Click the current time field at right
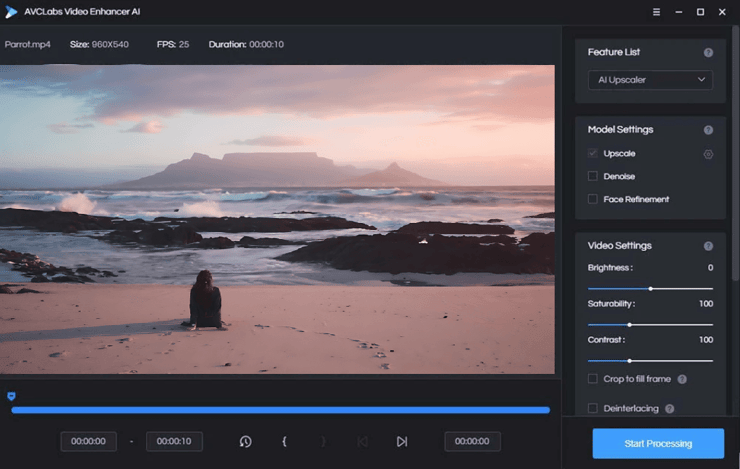 (x=472, y=441)
